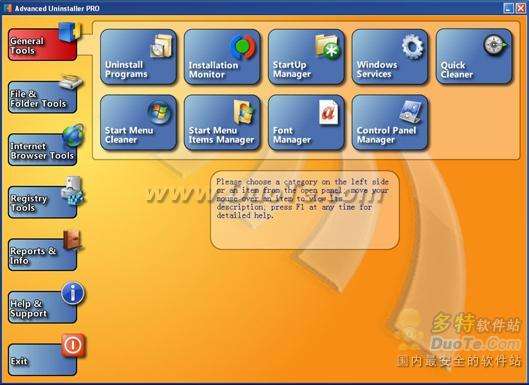
Task: Open Reports & Info category
Action: click(x=42, y=255)
